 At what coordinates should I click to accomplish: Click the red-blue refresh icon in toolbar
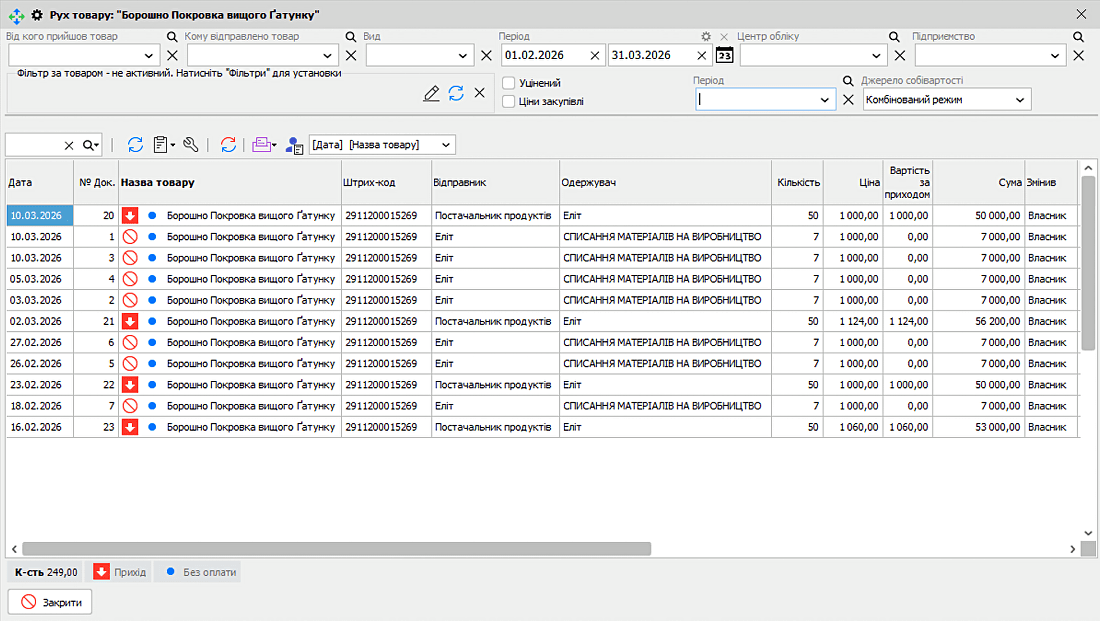[229, 145]
